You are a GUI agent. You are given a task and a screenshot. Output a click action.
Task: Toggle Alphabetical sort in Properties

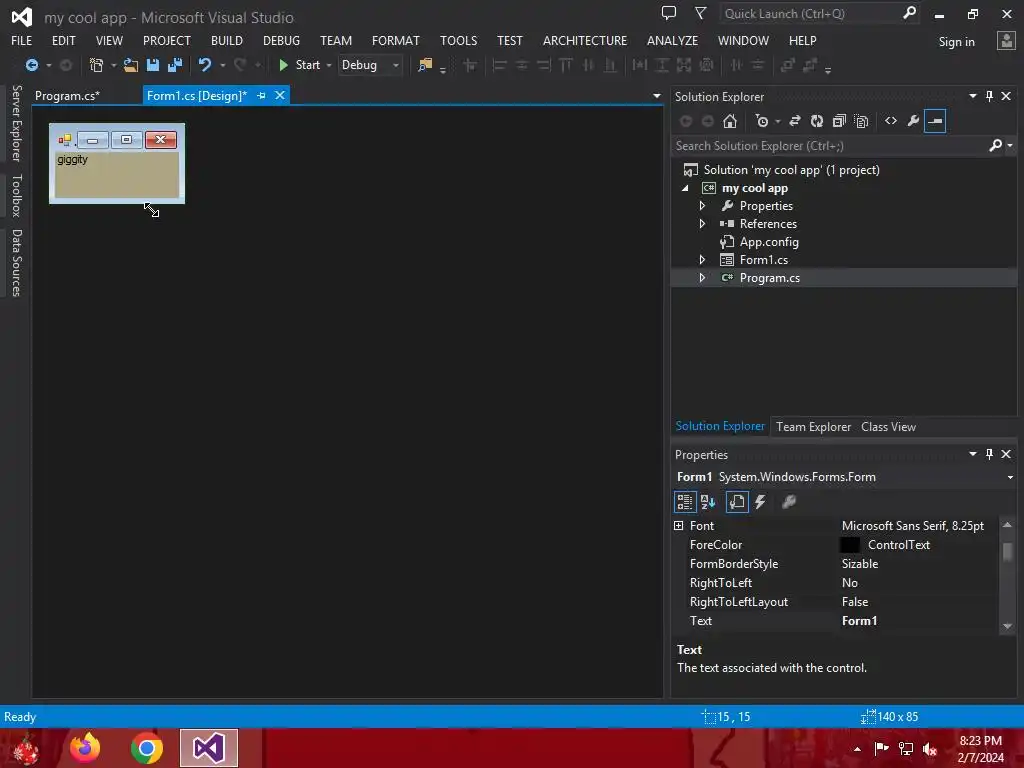click(x=708, y=502)
